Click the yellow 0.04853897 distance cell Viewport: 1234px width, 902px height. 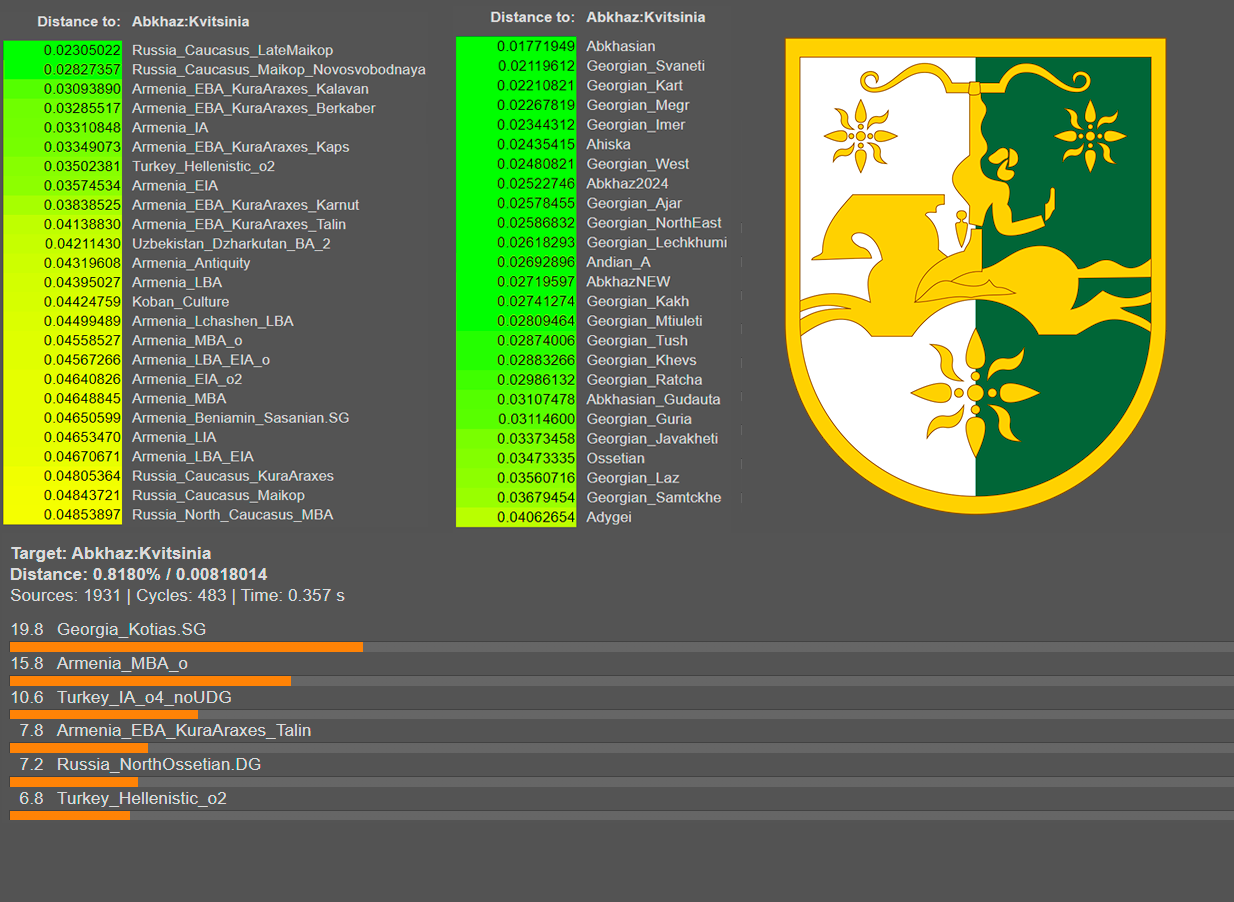tap(64, 515)
